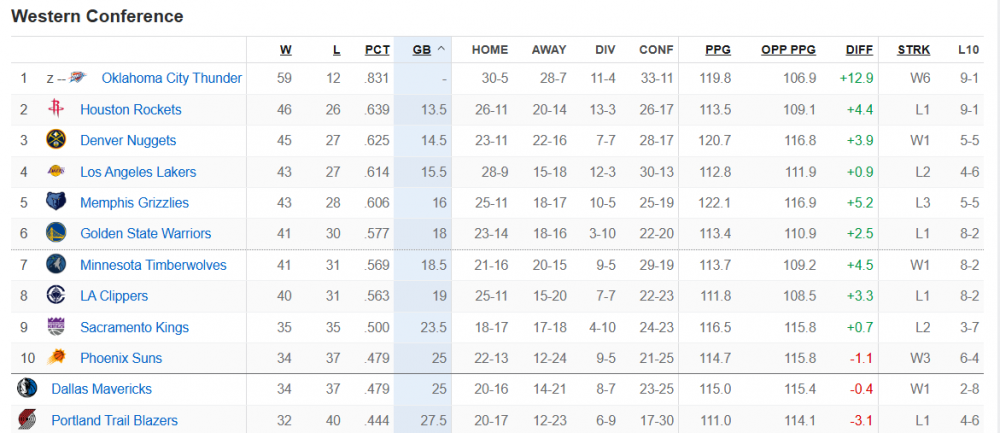Click the Houston Rockets logo icon
This screenshot has height=433, width=1000.
point(56,109)
